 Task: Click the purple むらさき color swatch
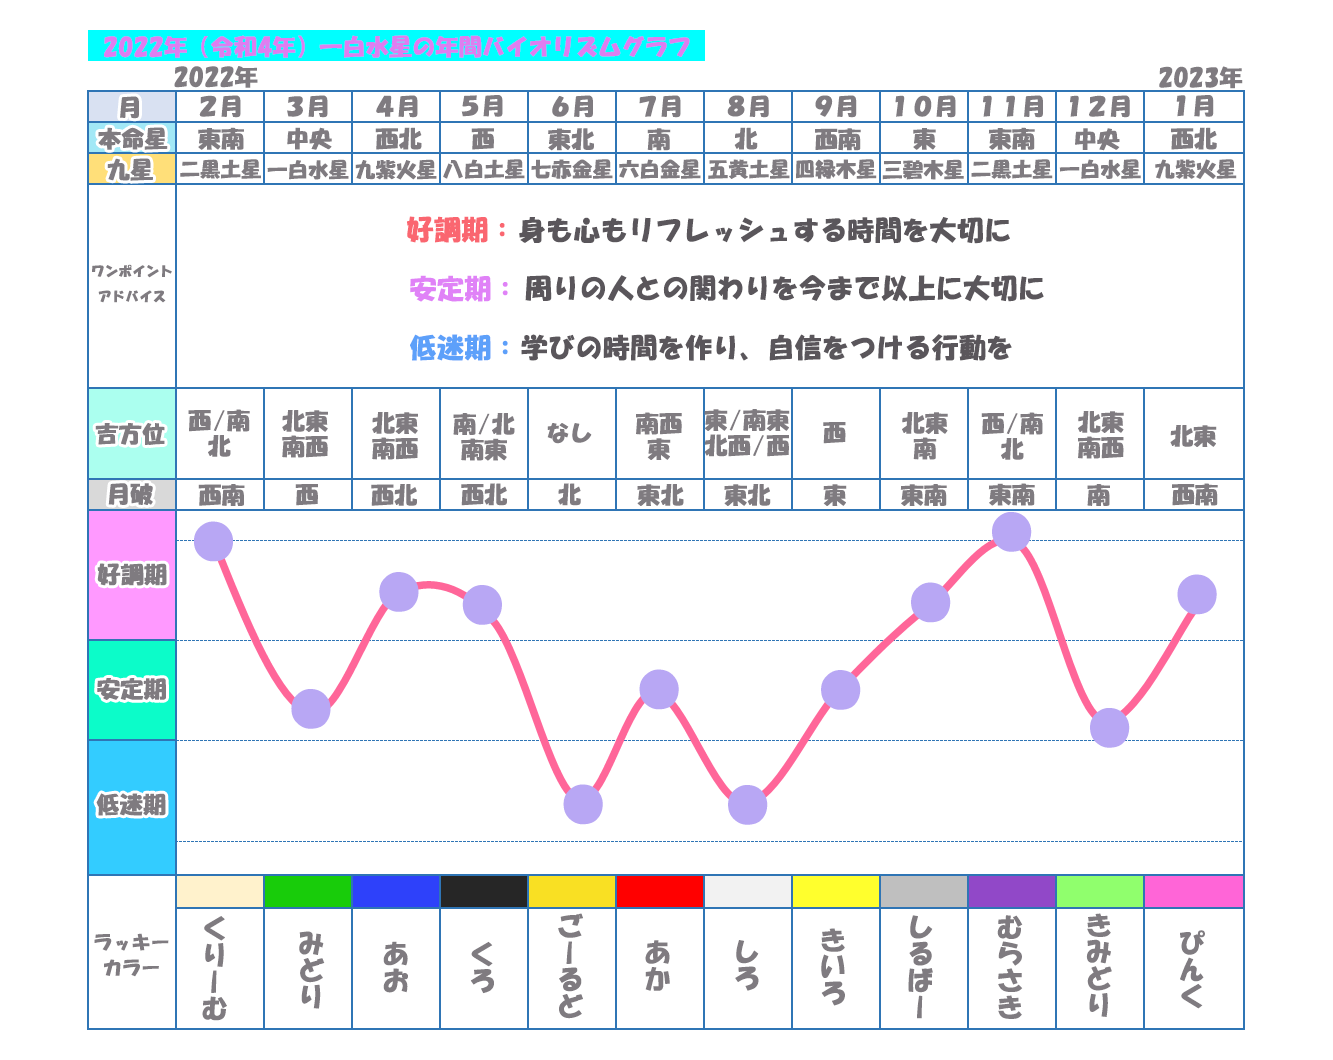click(1011, 891)
